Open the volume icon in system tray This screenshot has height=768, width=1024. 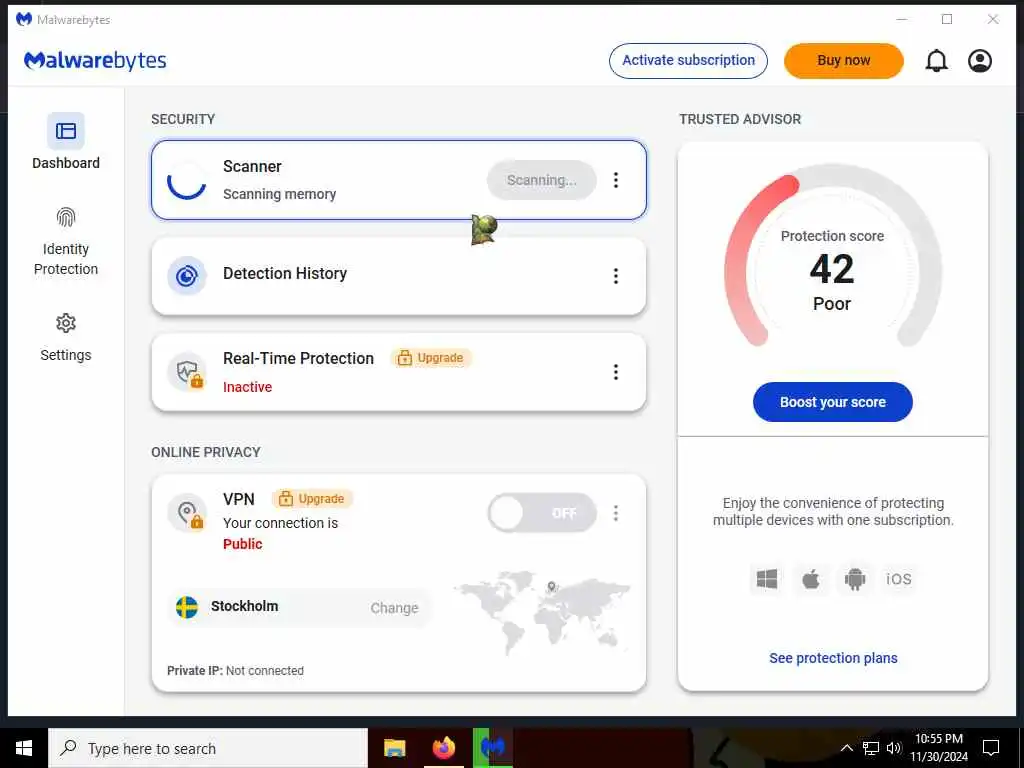pos(894,748)
